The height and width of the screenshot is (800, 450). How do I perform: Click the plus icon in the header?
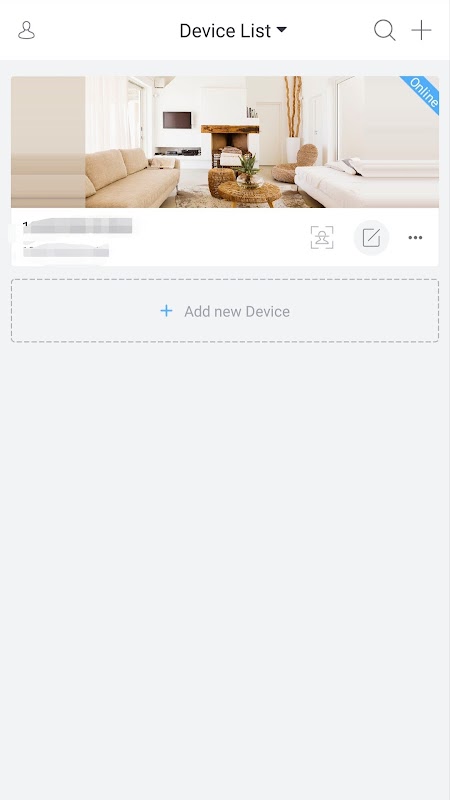pyautogui.click(x=421, y=30)
